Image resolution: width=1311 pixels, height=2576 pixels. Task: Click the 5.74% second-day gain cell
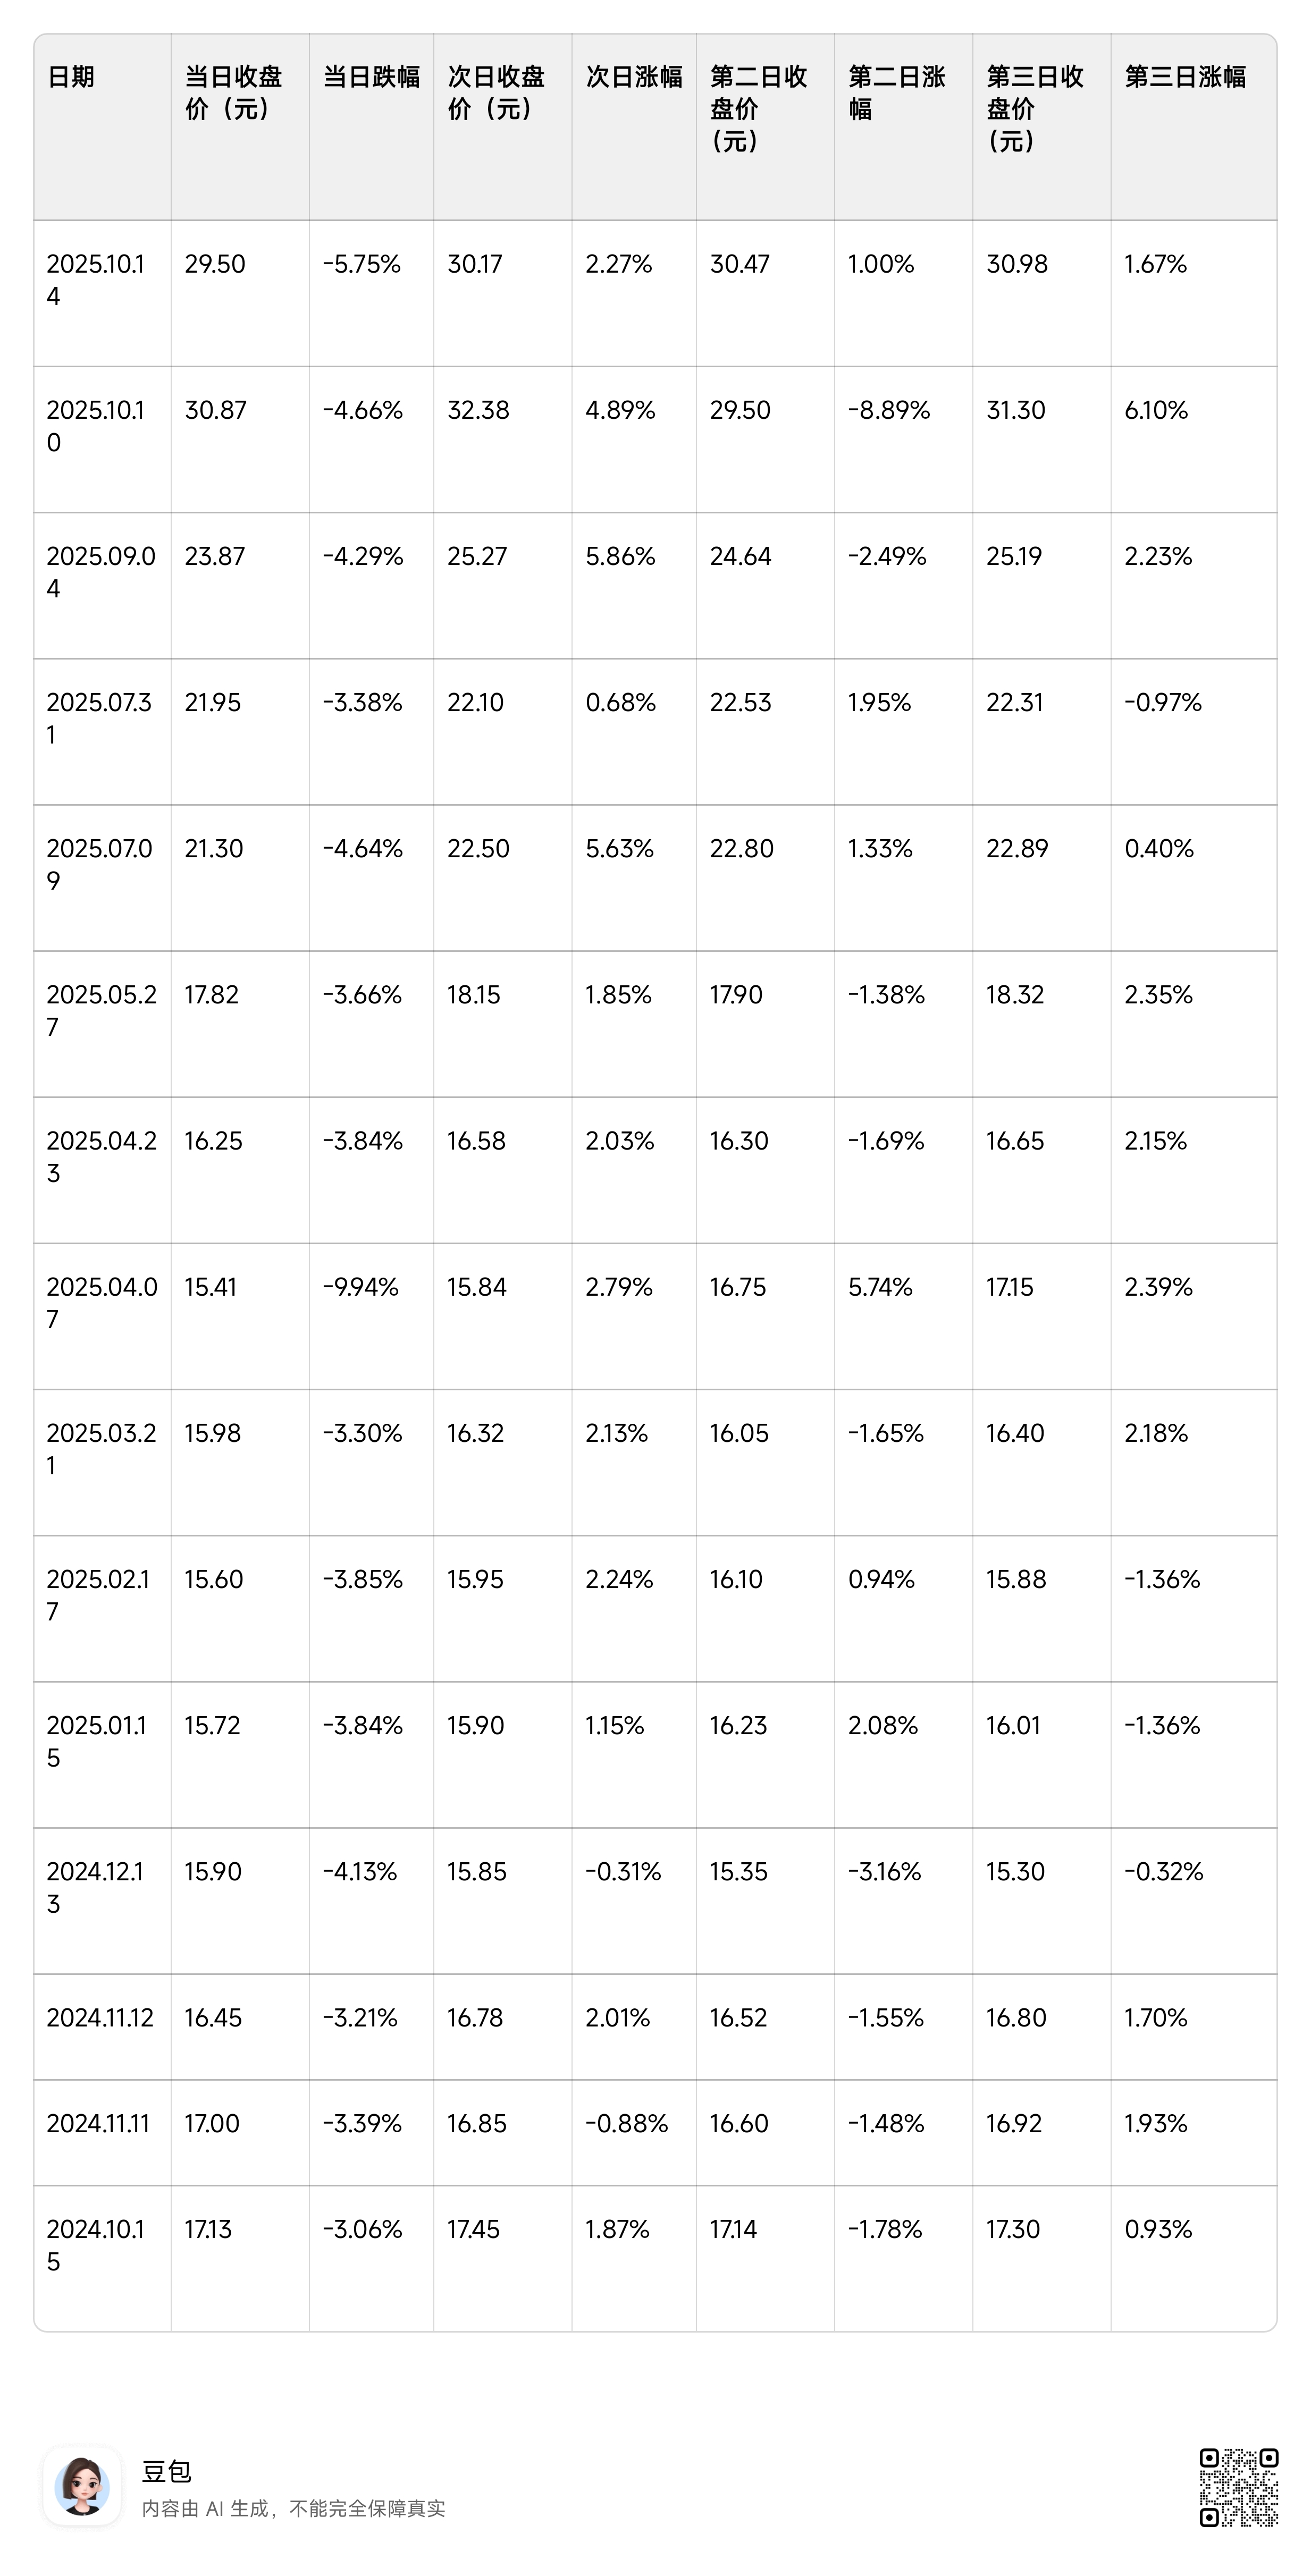pos(880,1287)
